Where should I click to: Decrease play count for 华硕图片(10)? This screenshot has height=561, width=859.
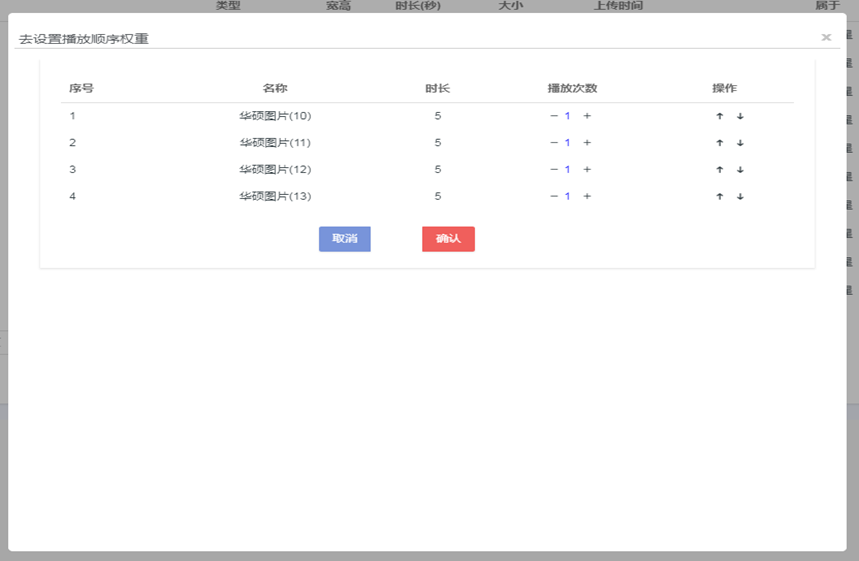(554, 116)
